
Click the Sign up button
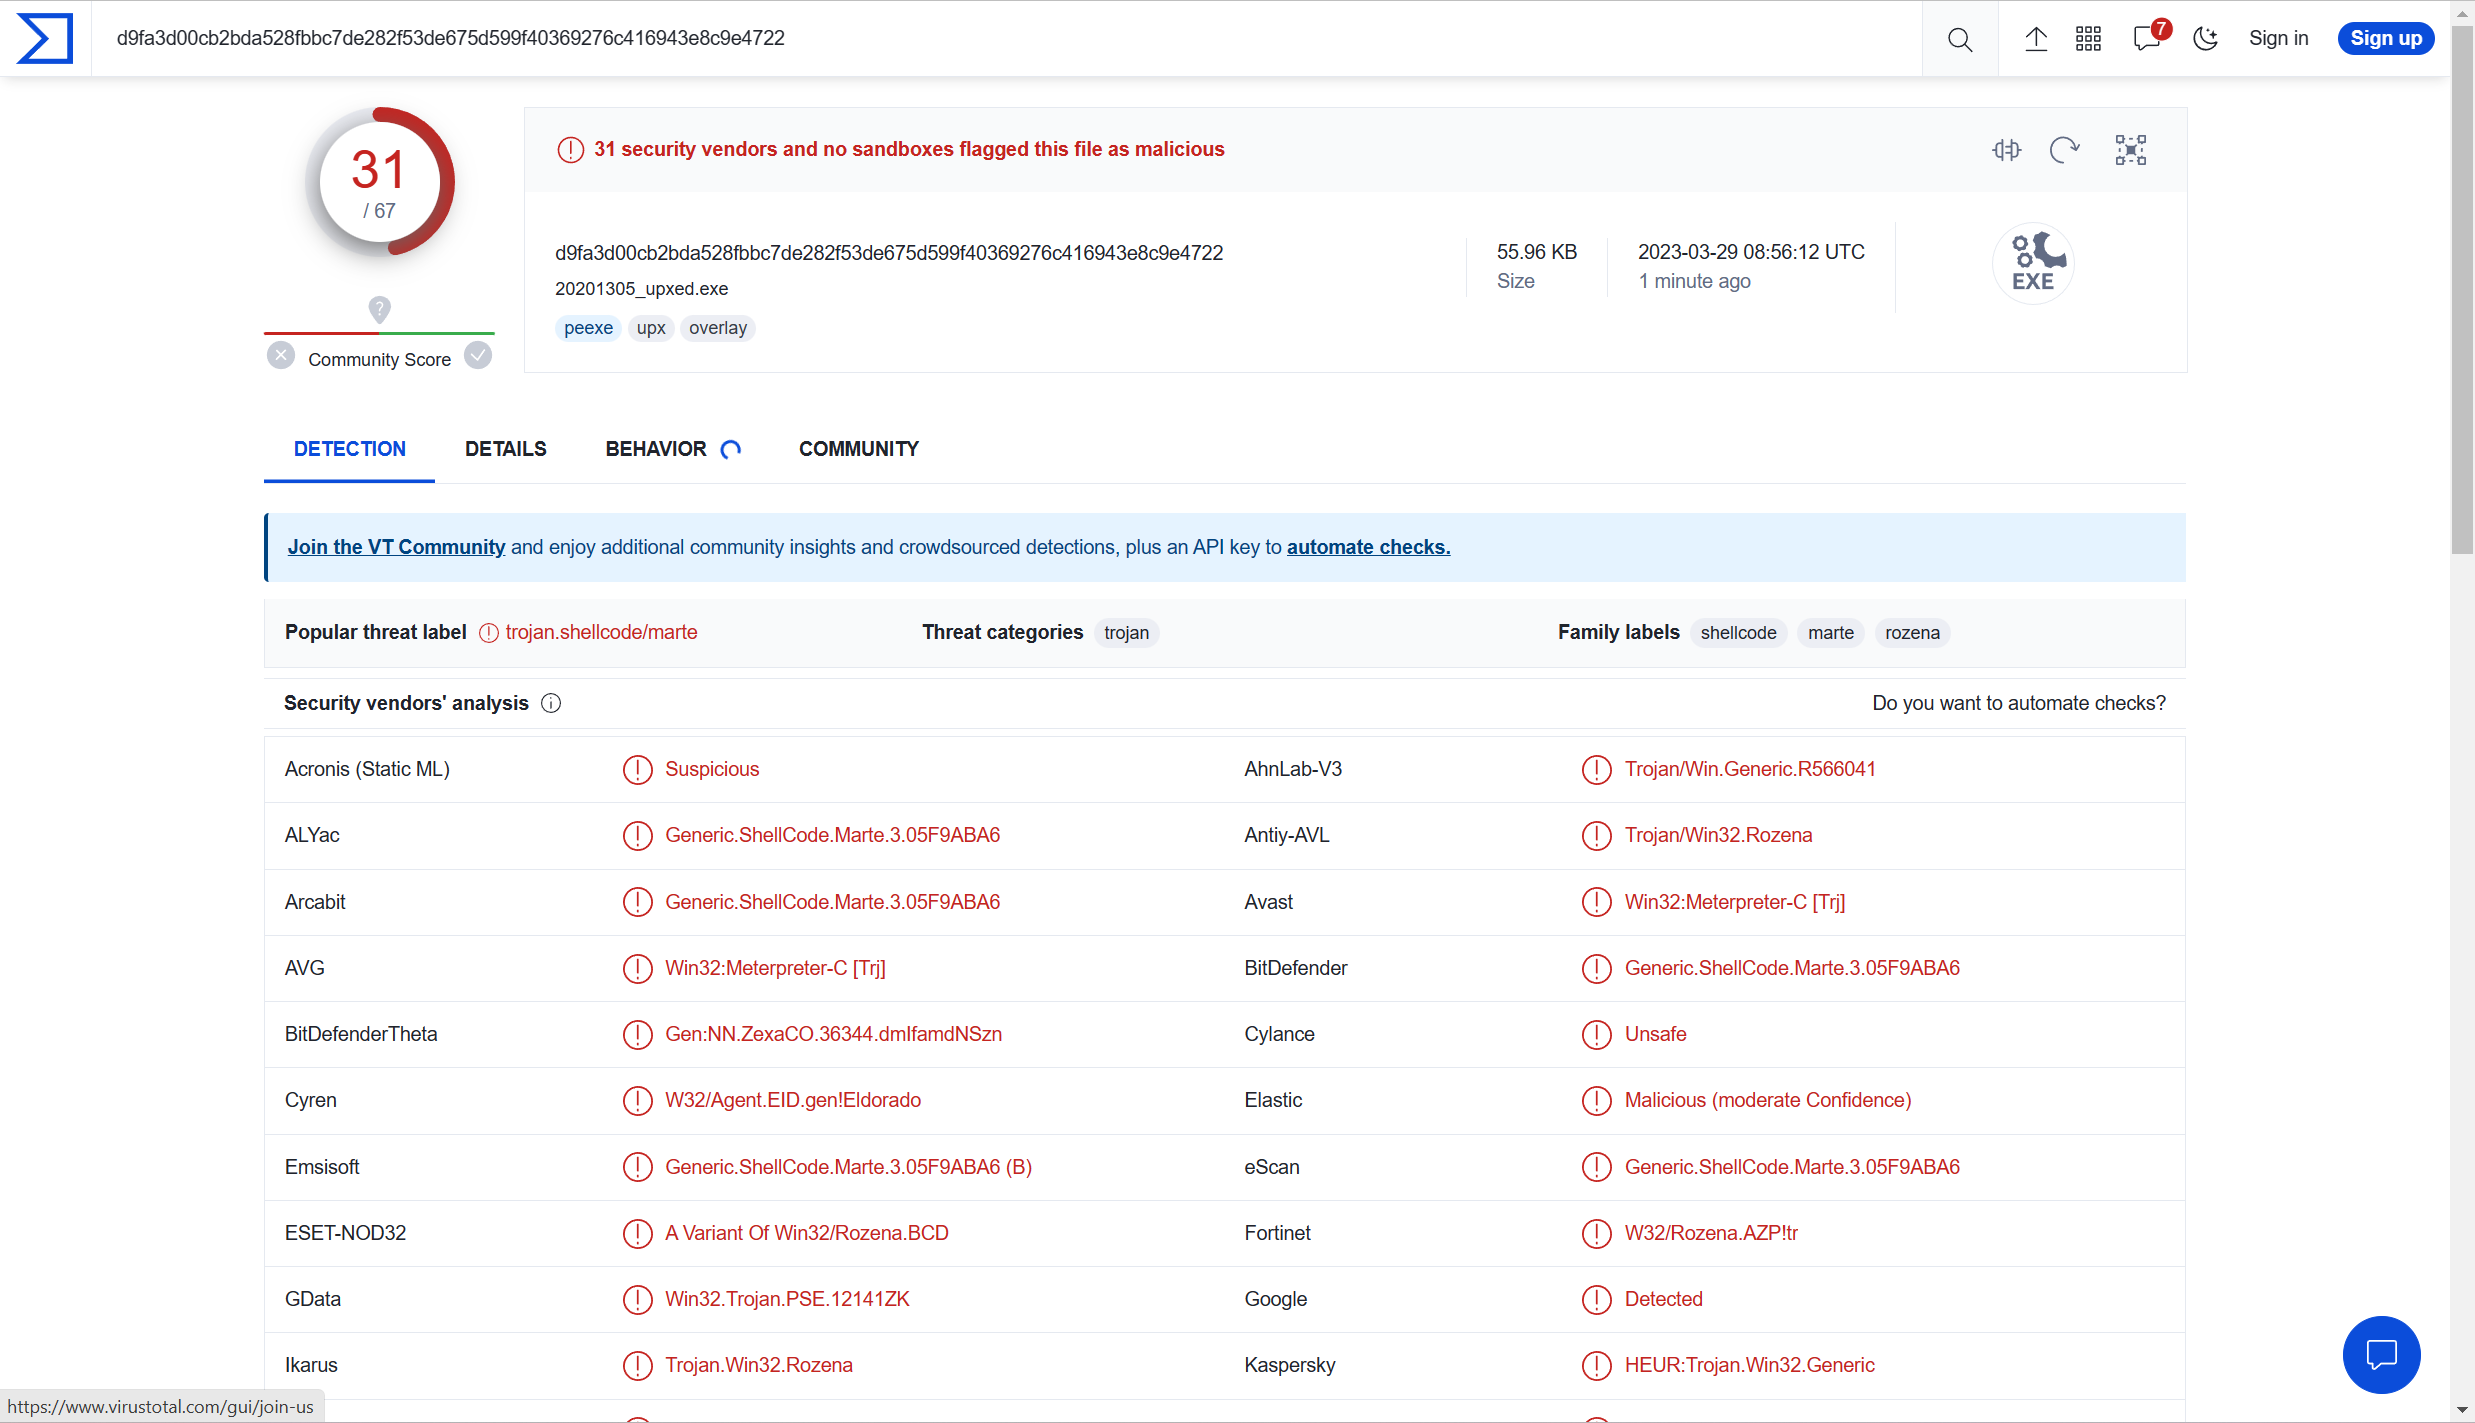[2385, 38]
